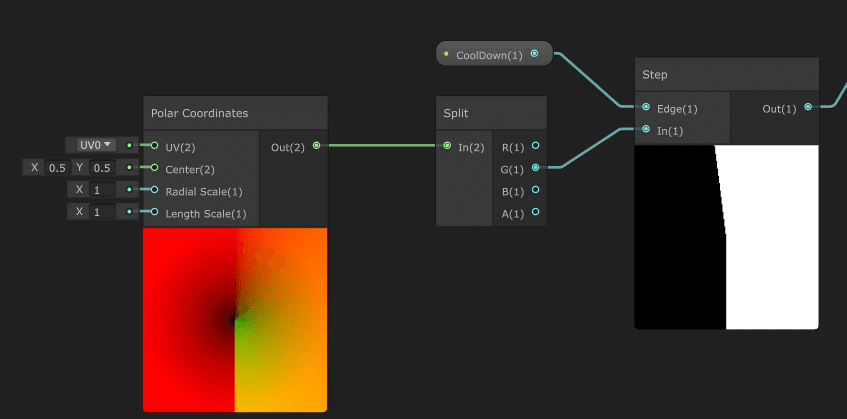Click the Radial Scale X input field
The width and height of the screenshot is (847, 419).
coord(103,190)
